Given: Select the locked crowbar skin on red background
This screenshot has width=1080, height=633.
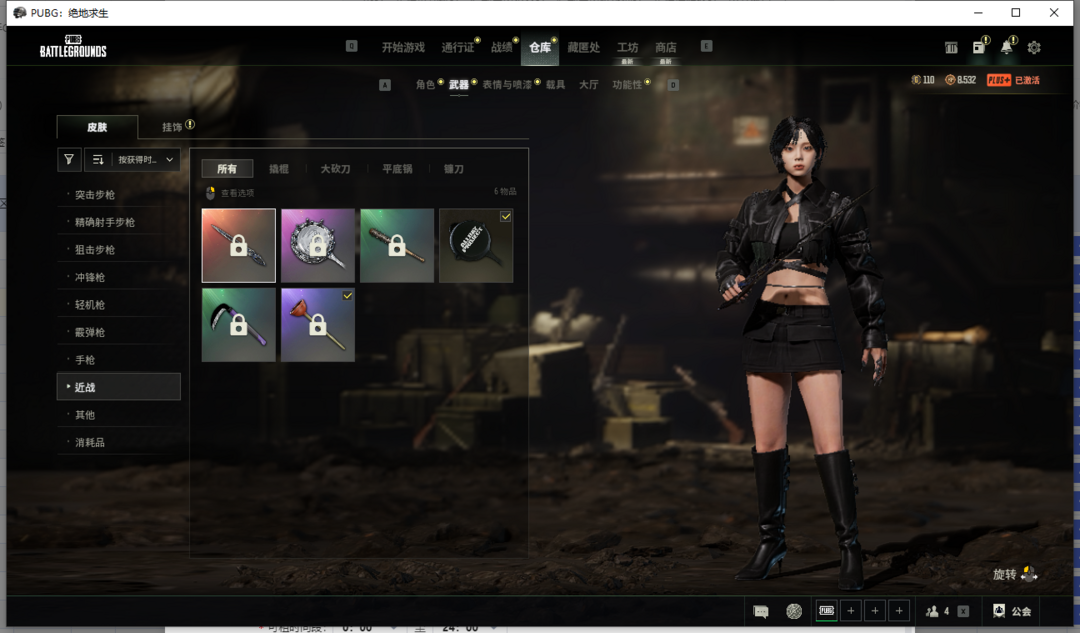Looking at the screenshot, I should pyautogui.click(x=239, y=246).
